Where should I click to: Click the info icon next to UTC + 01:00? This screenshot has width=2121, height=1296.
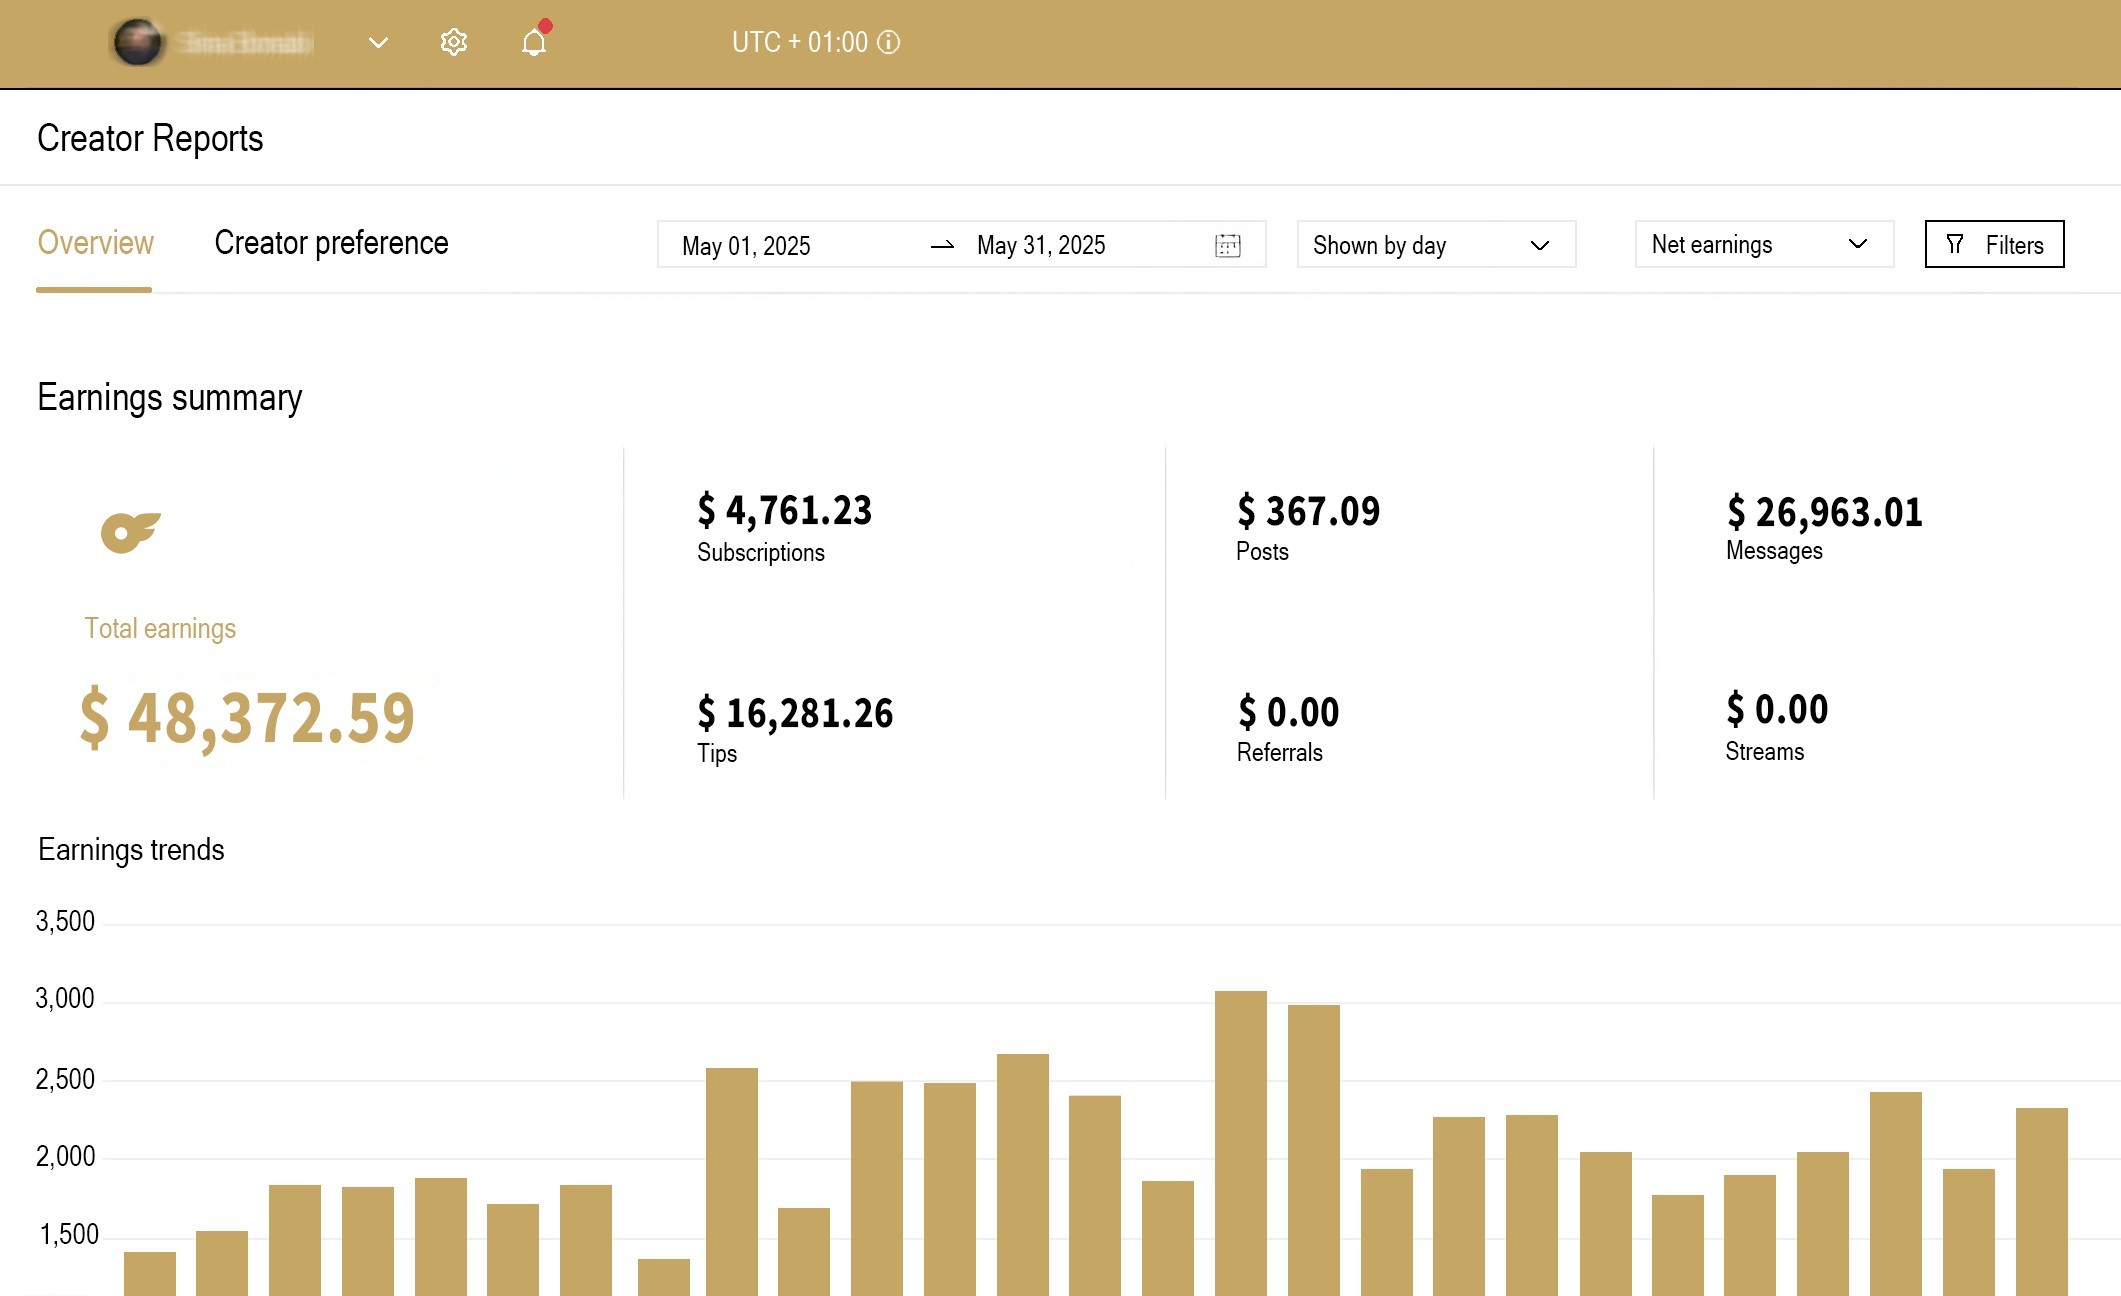888,43
